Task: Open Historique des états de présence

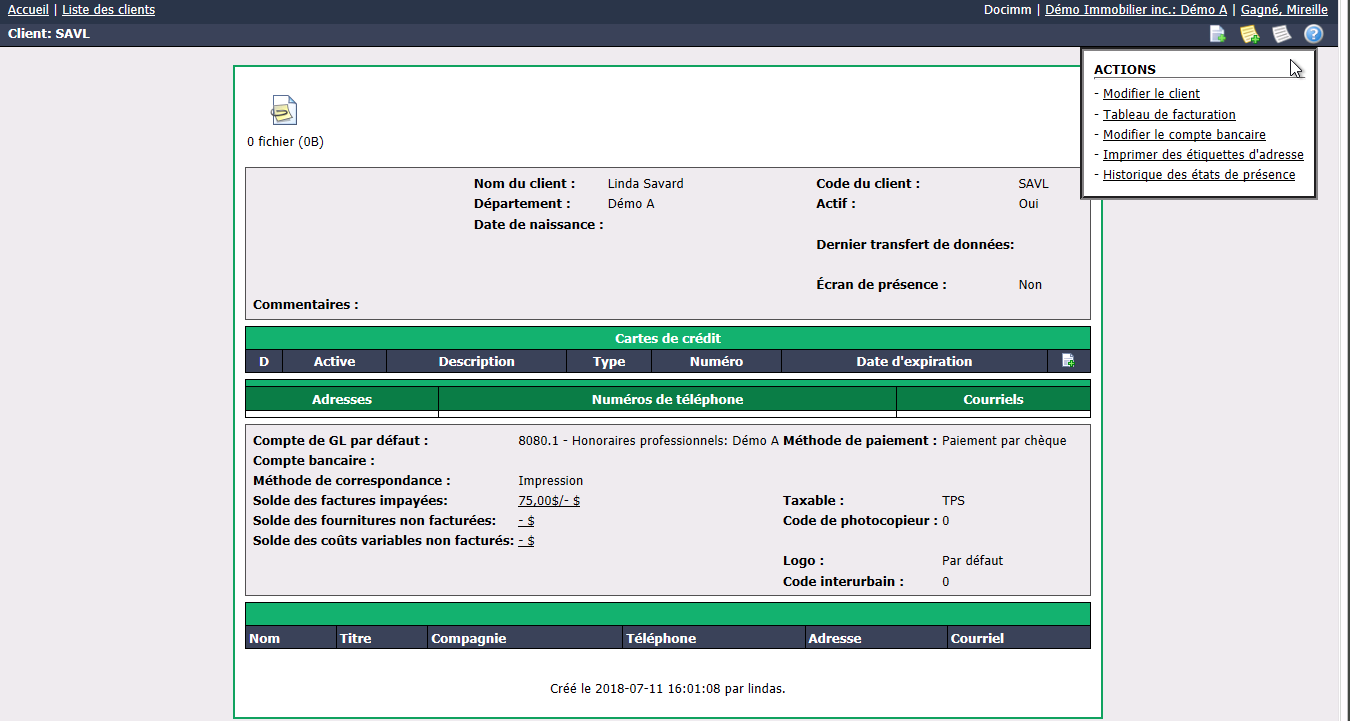Action: click(1199, 175)
